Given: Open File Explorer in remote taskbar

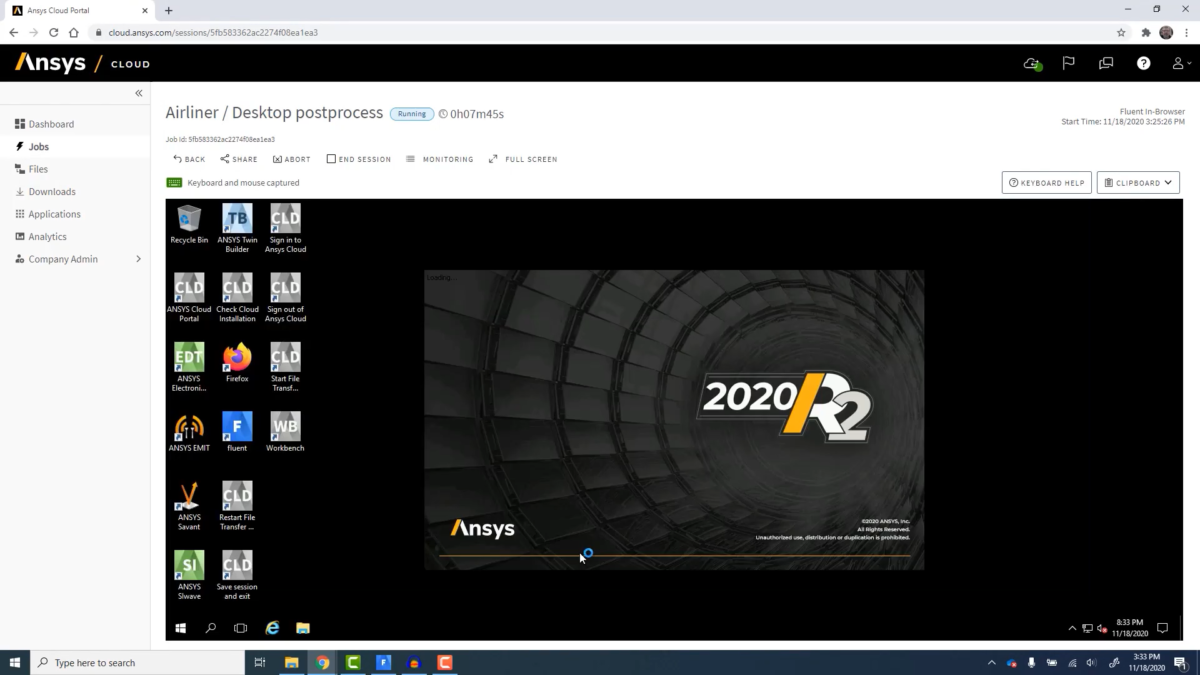Looking at the screenshot, I should pos(302,628).
